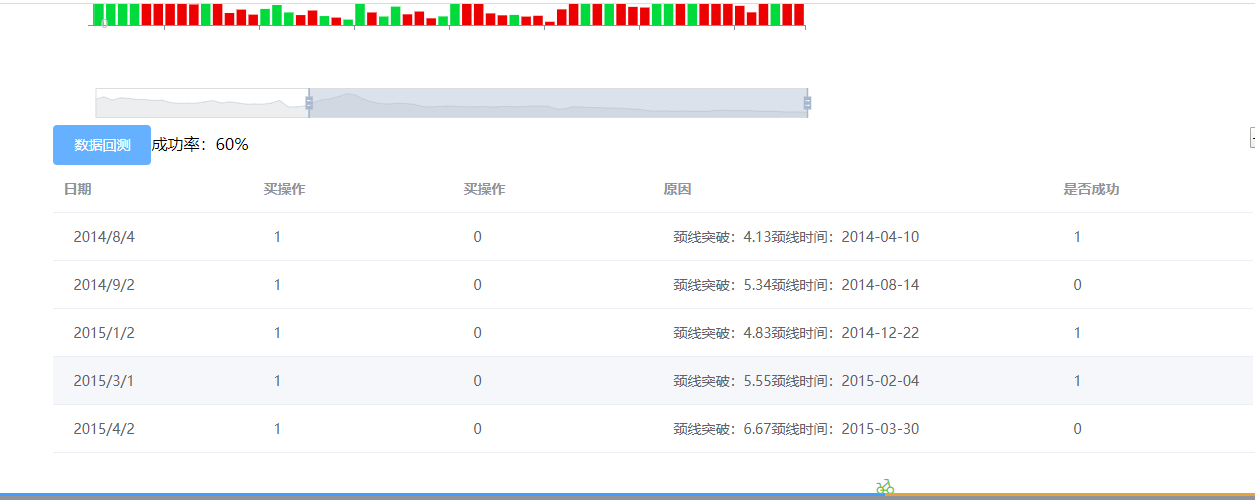Click the 0 value in the 2015/3/1 row
This screenshot has width=1255, height=500.
(x=477, y=381)
